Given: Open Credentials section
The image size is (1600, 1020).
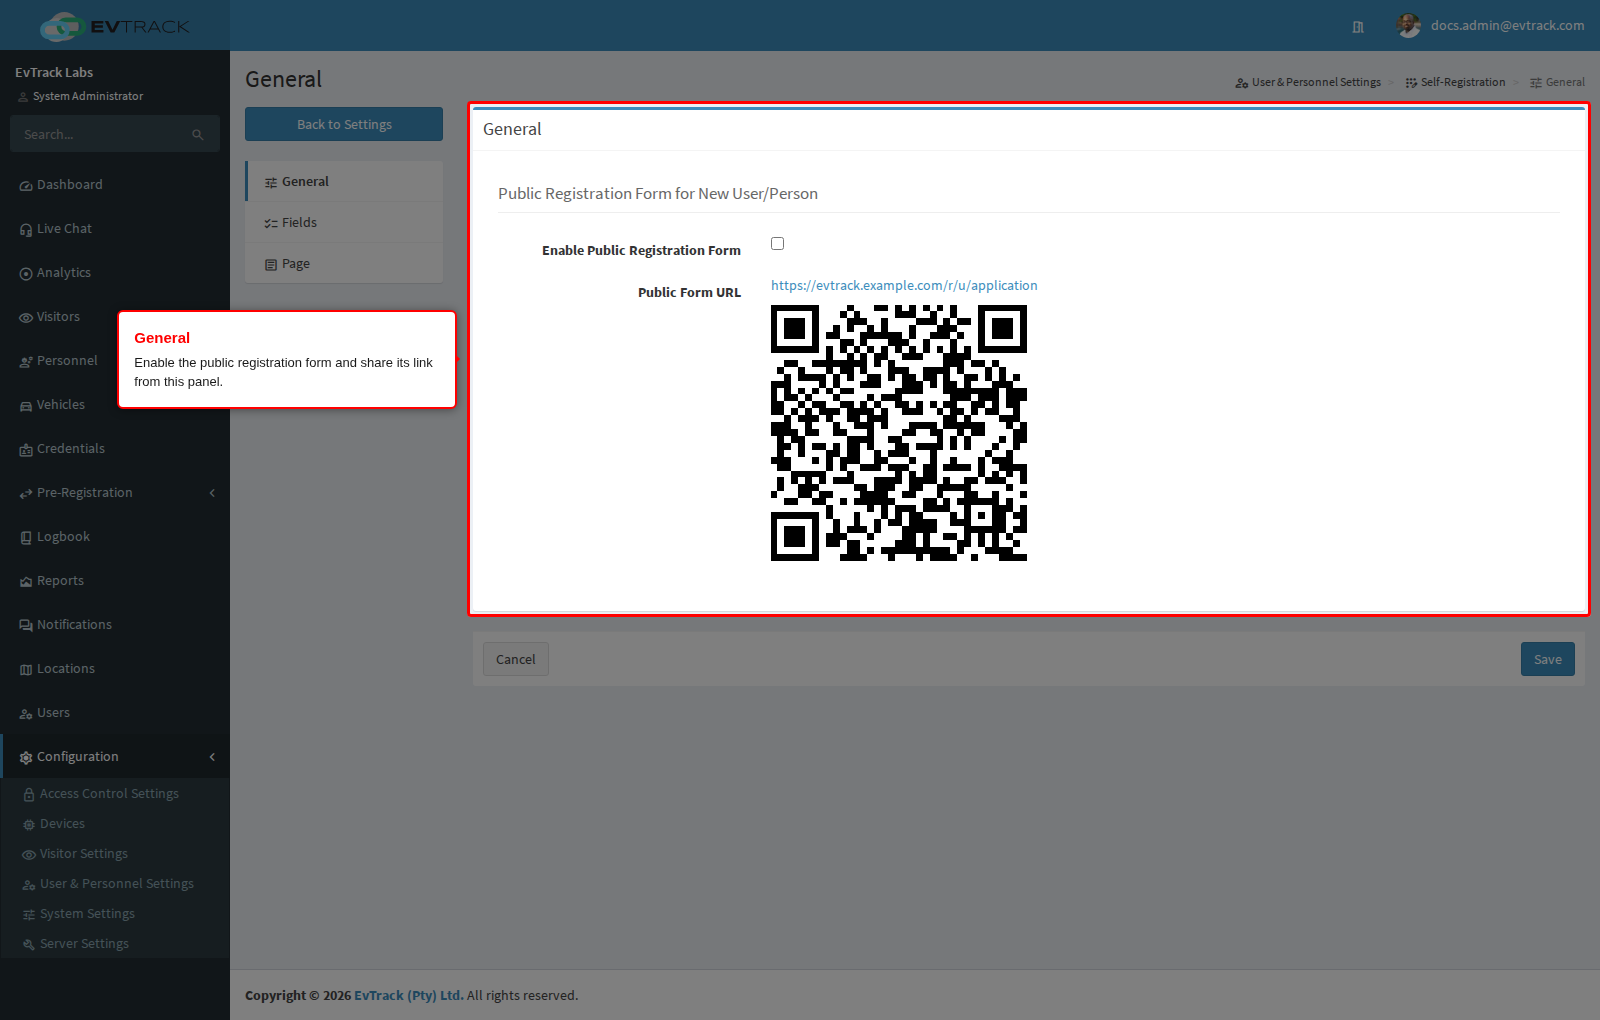Looking at the screenshot, I should coord(115,449).
